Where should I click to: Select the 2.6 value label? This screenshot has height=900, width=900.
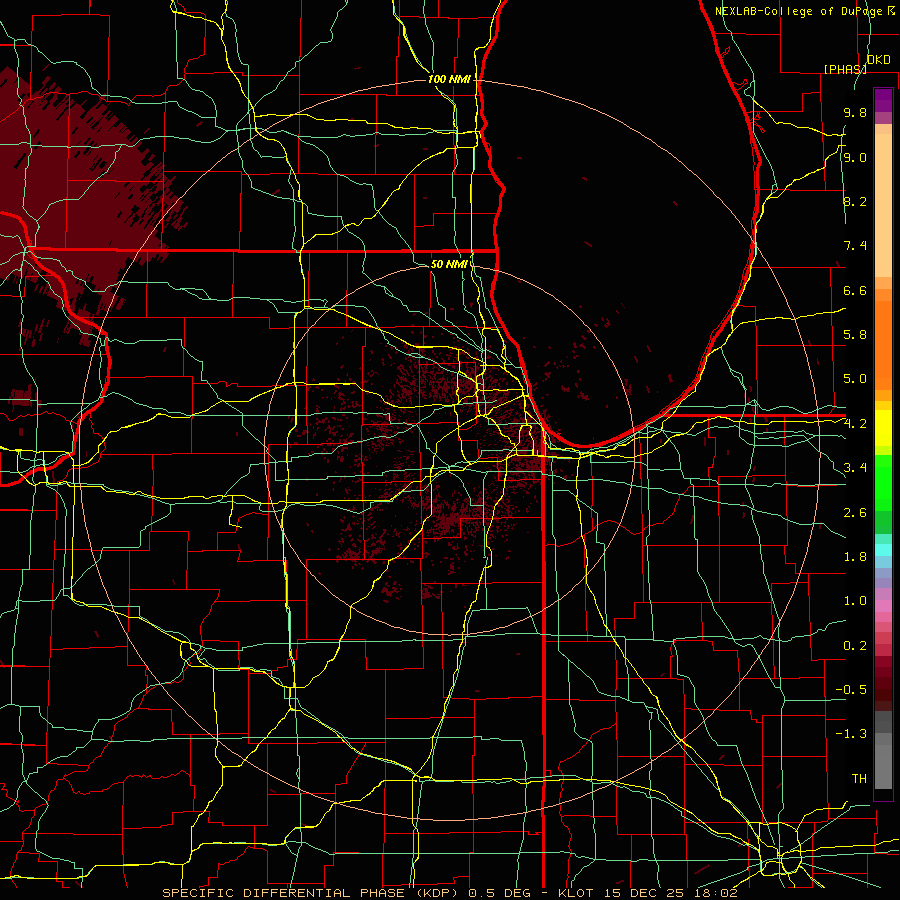tap(855, 513)
